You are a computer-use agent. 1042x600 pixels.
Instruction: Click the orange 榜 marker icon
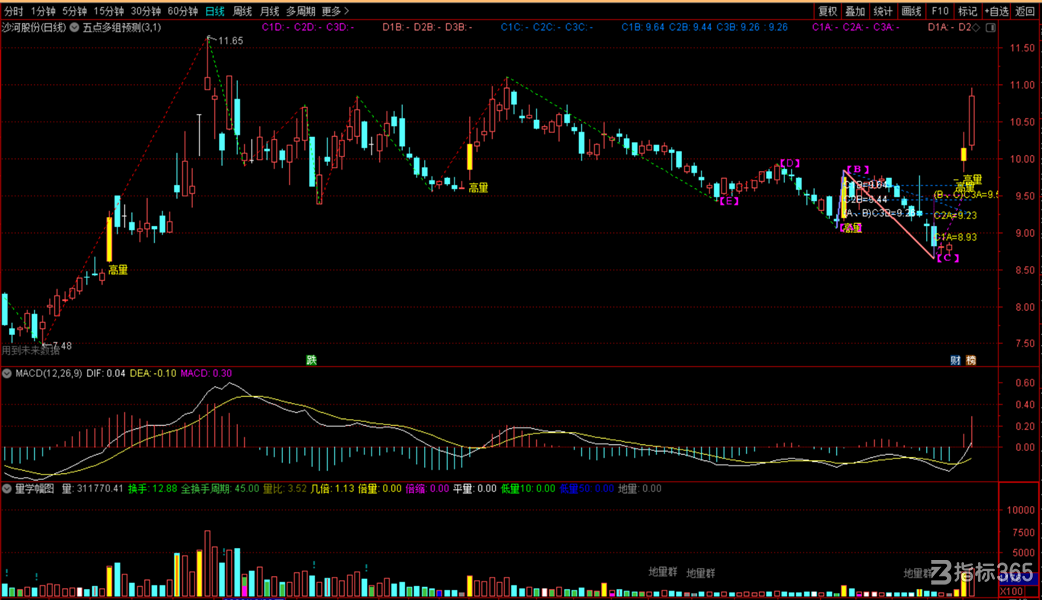971,360
